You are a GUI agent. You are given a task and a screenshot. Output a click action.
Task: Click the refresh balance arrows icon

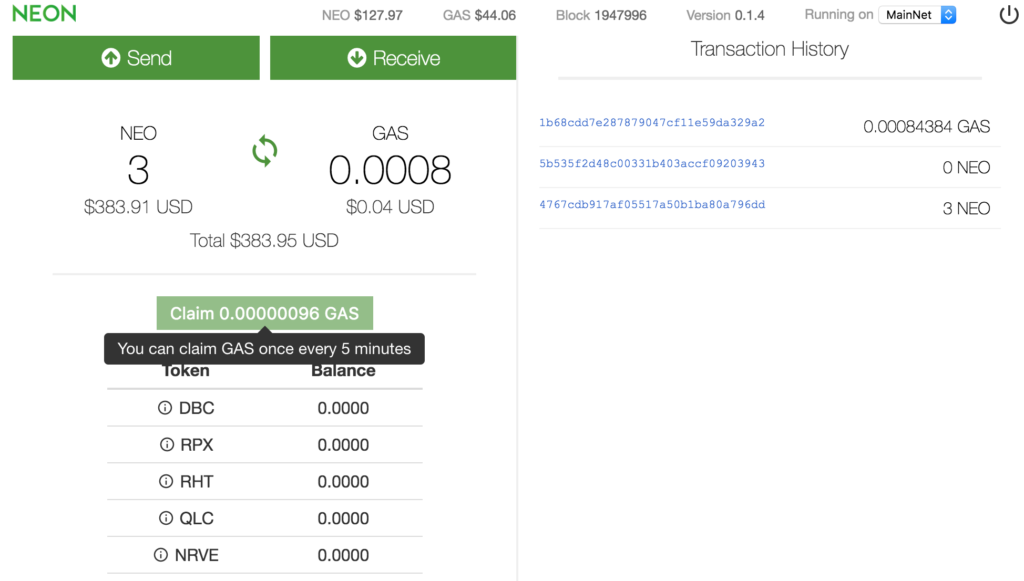pos(264,151)
